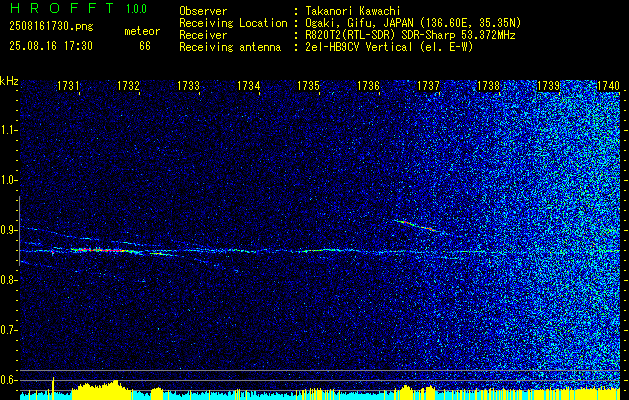Image resolution: width=629 pixels, height=400 pixels.
Task: Click the meteor count value 66
Action: click(145, 46)
